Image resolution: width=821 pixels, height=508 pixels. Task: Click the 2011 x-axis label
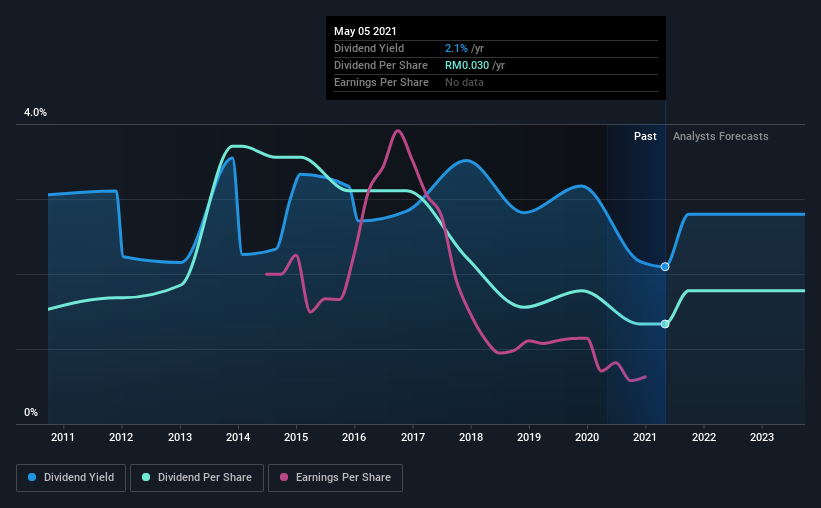(x=63, y=437)
